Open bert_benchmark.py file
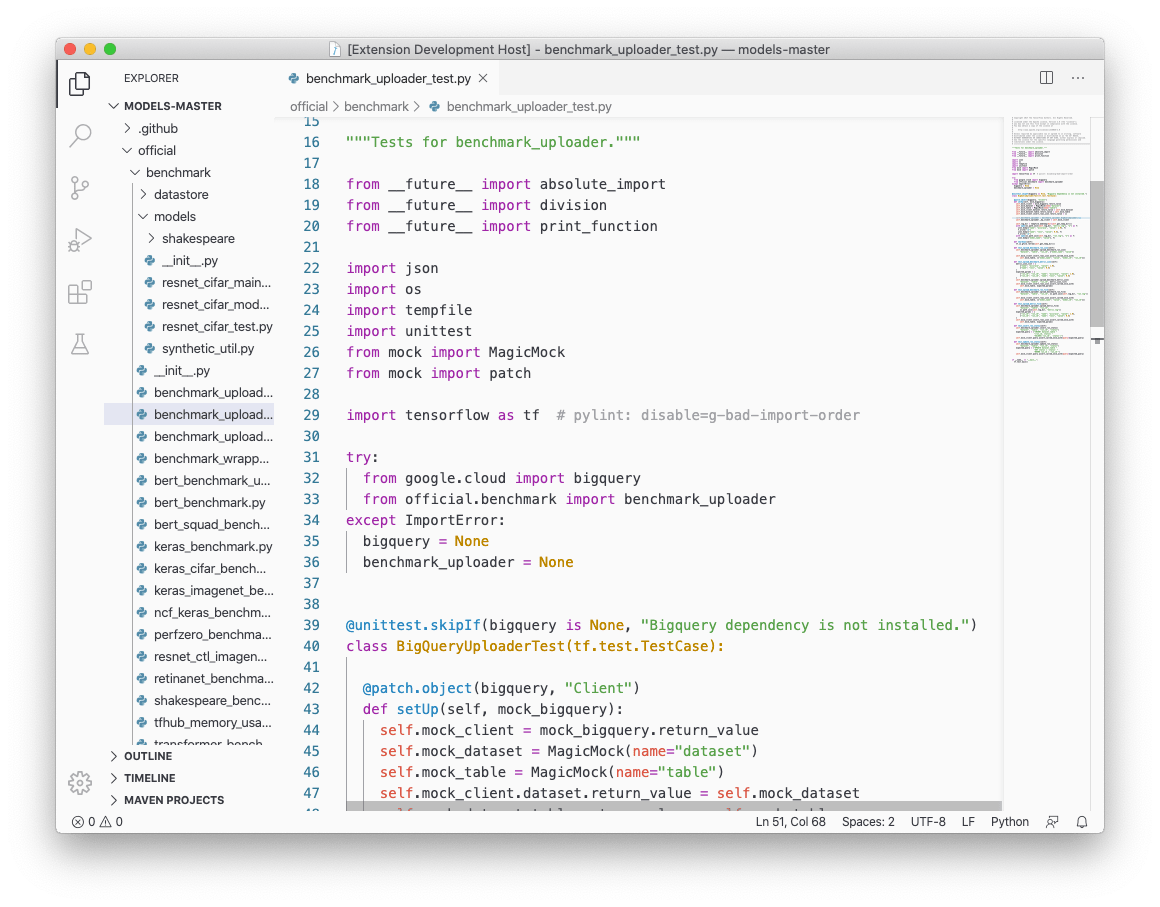Screen dimensions: 1160x907 189,502
